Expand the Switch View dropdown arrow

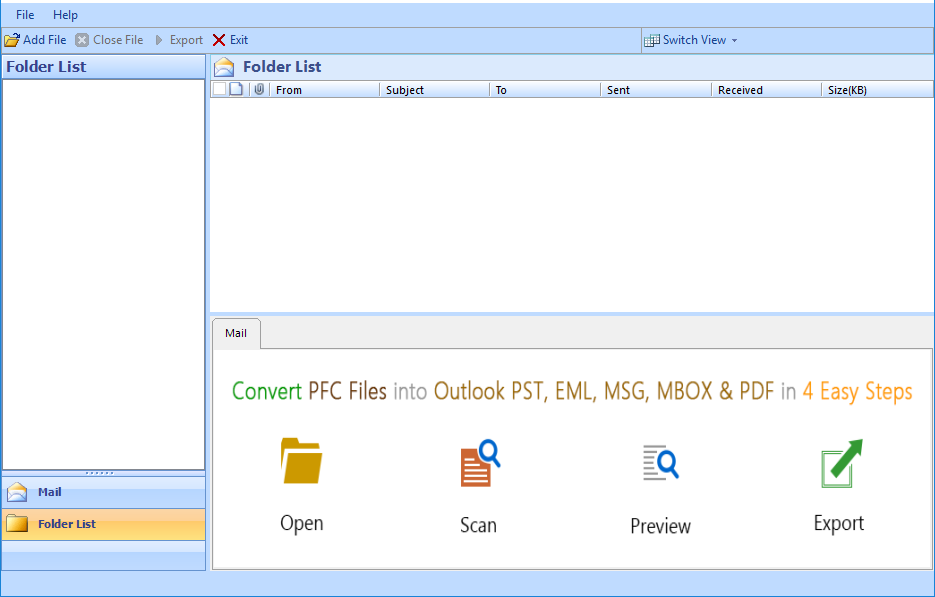coord(734,41)
